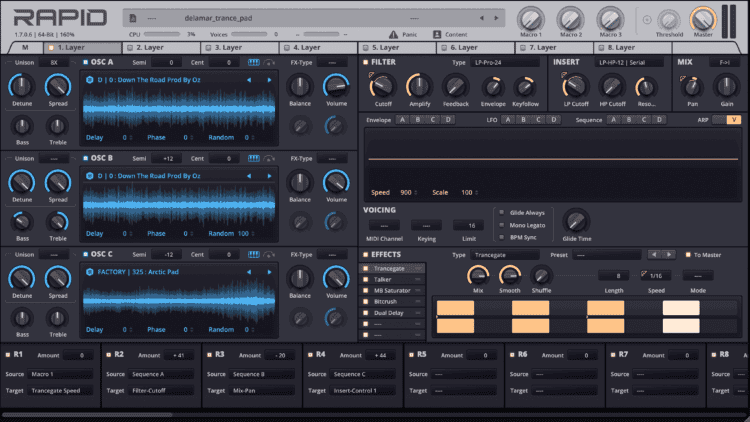Viewport: 750px width, 422px height.
Task: Go to previous preset arrow
Action: coord(482,18)
